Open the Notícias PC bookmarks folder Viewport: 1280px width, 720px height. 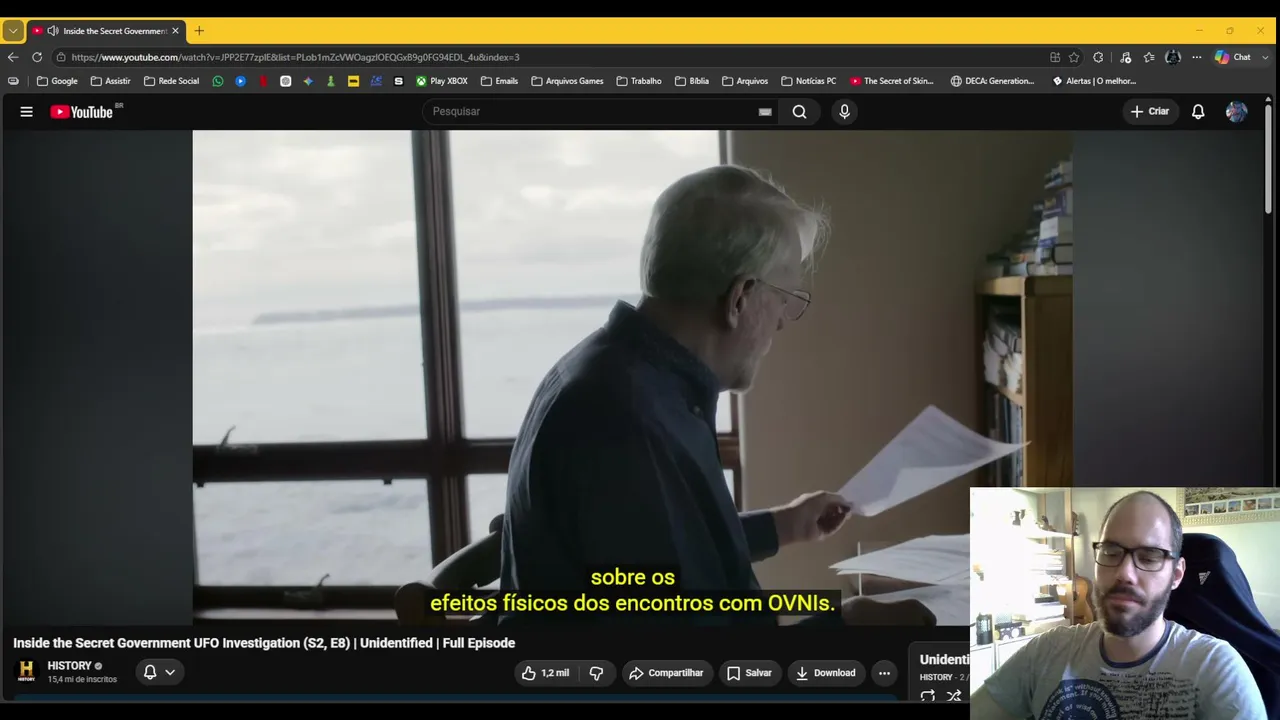coord(808,81)
